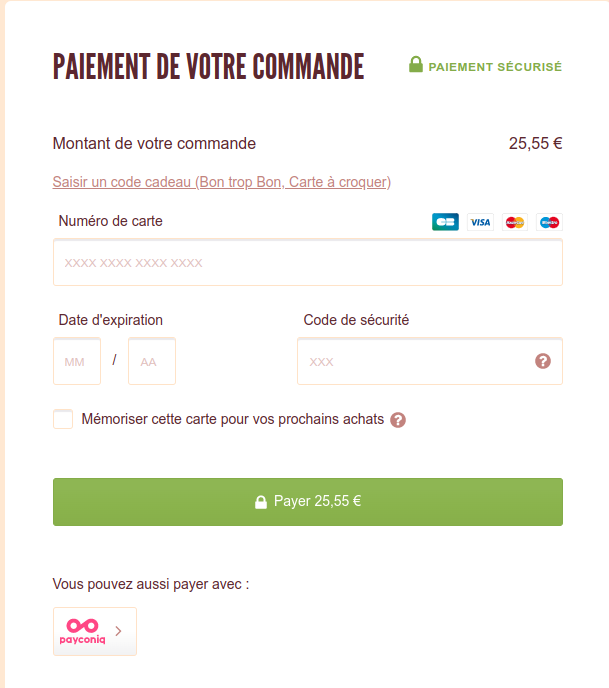This screenshot has width=609, height=688.
Task: Click the 25,55 € order amount
Action: [535, 143]
